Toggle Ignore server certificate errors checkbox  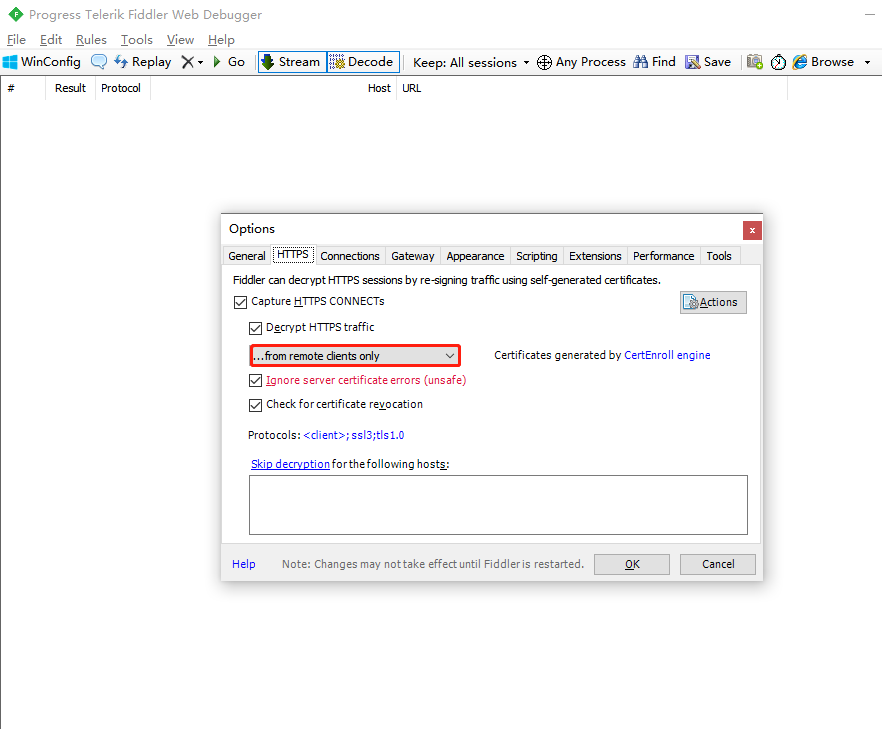pos(255,381)
